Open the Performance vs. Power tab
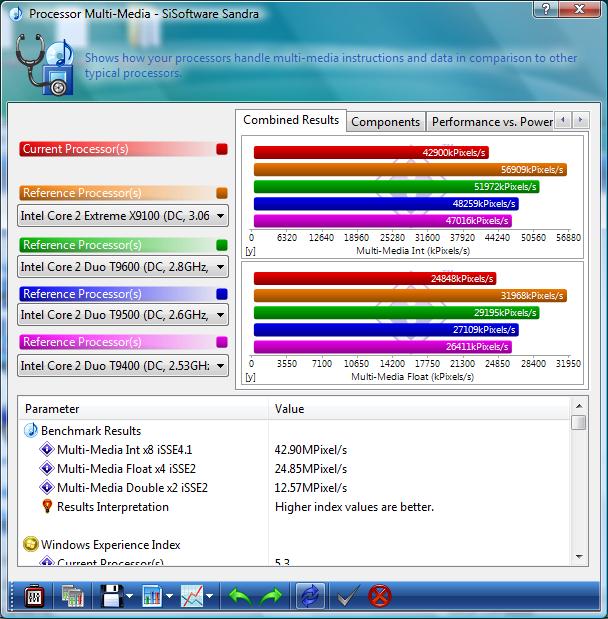Screen dimensions: 608x619 (492, 122)
